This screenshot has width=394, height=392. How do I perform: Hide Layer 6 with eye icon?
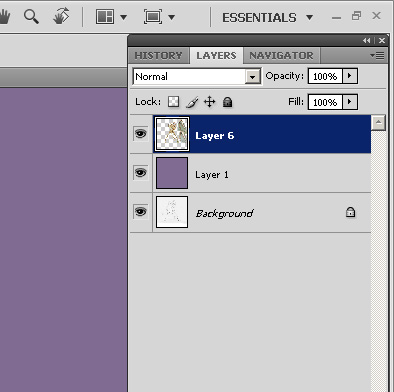click(x=140, y=134)
